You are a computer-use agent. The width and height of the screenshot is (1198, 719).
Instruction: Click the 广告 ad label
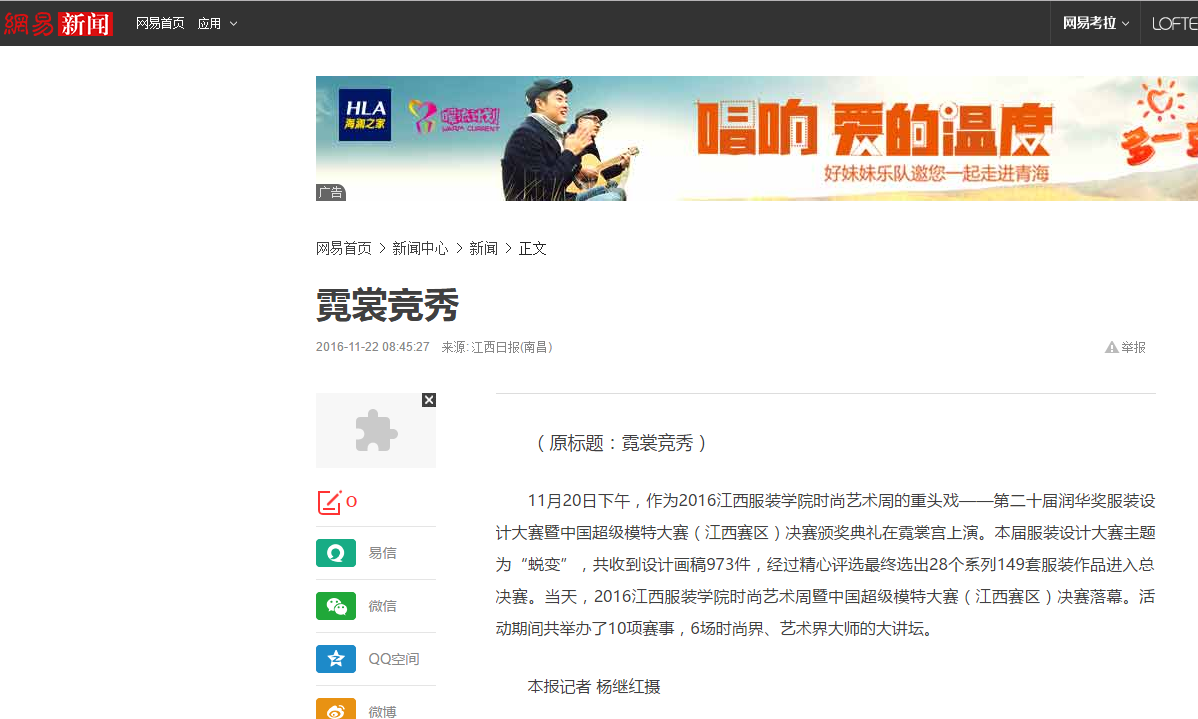[331, 192]
